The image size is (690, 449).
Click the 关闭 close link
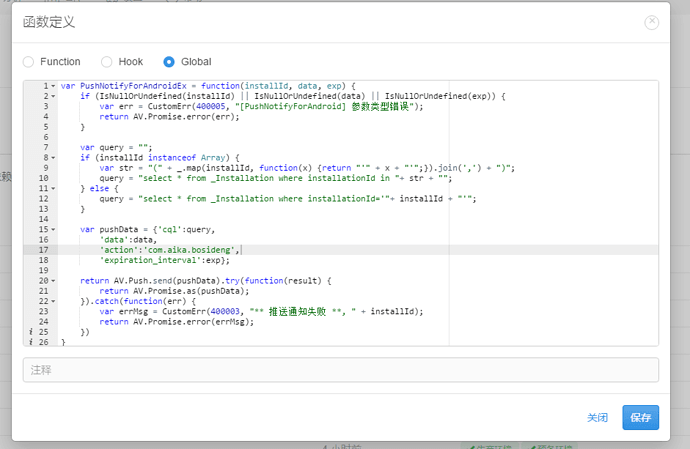[x=597, y=417]
